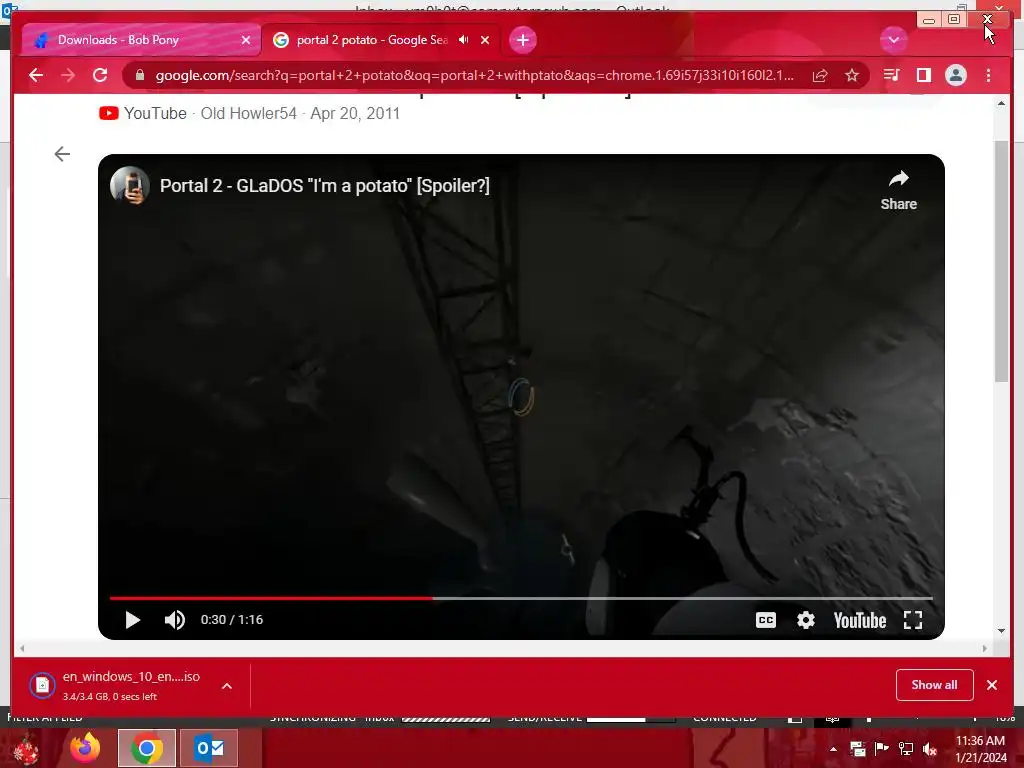Expand the tab search dropdown
Viewport: 1024px width, 768px height.
tap(893, 40)
